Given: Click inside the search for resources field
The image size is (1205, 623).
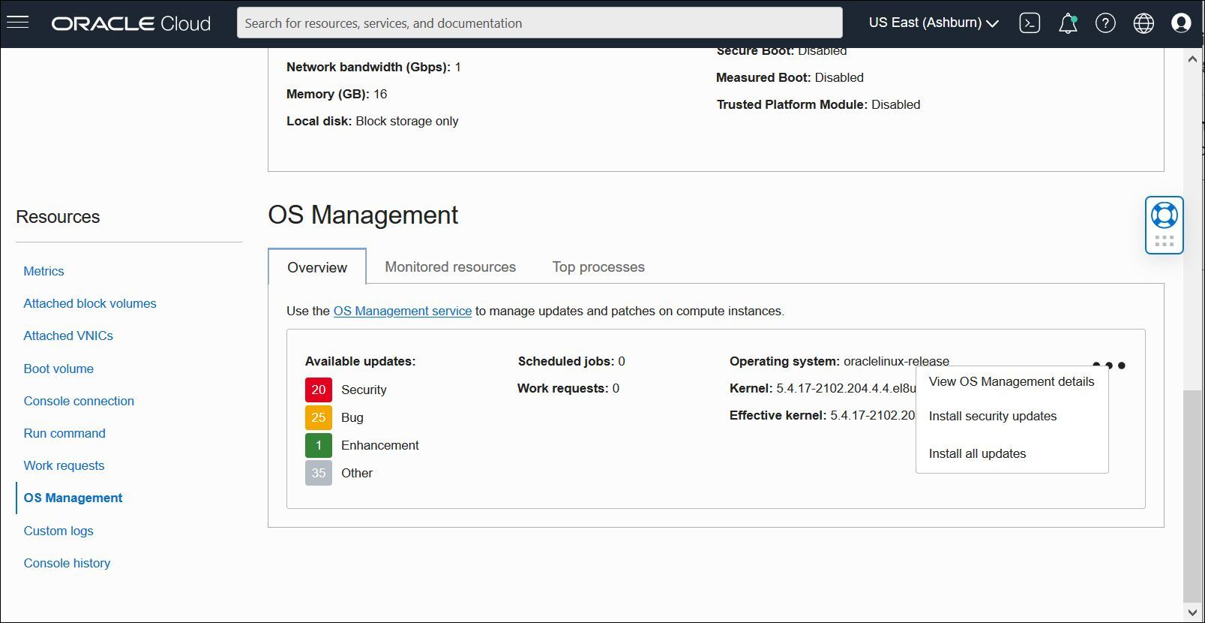Looking at the screenshot, I should (x=539, y=22).
